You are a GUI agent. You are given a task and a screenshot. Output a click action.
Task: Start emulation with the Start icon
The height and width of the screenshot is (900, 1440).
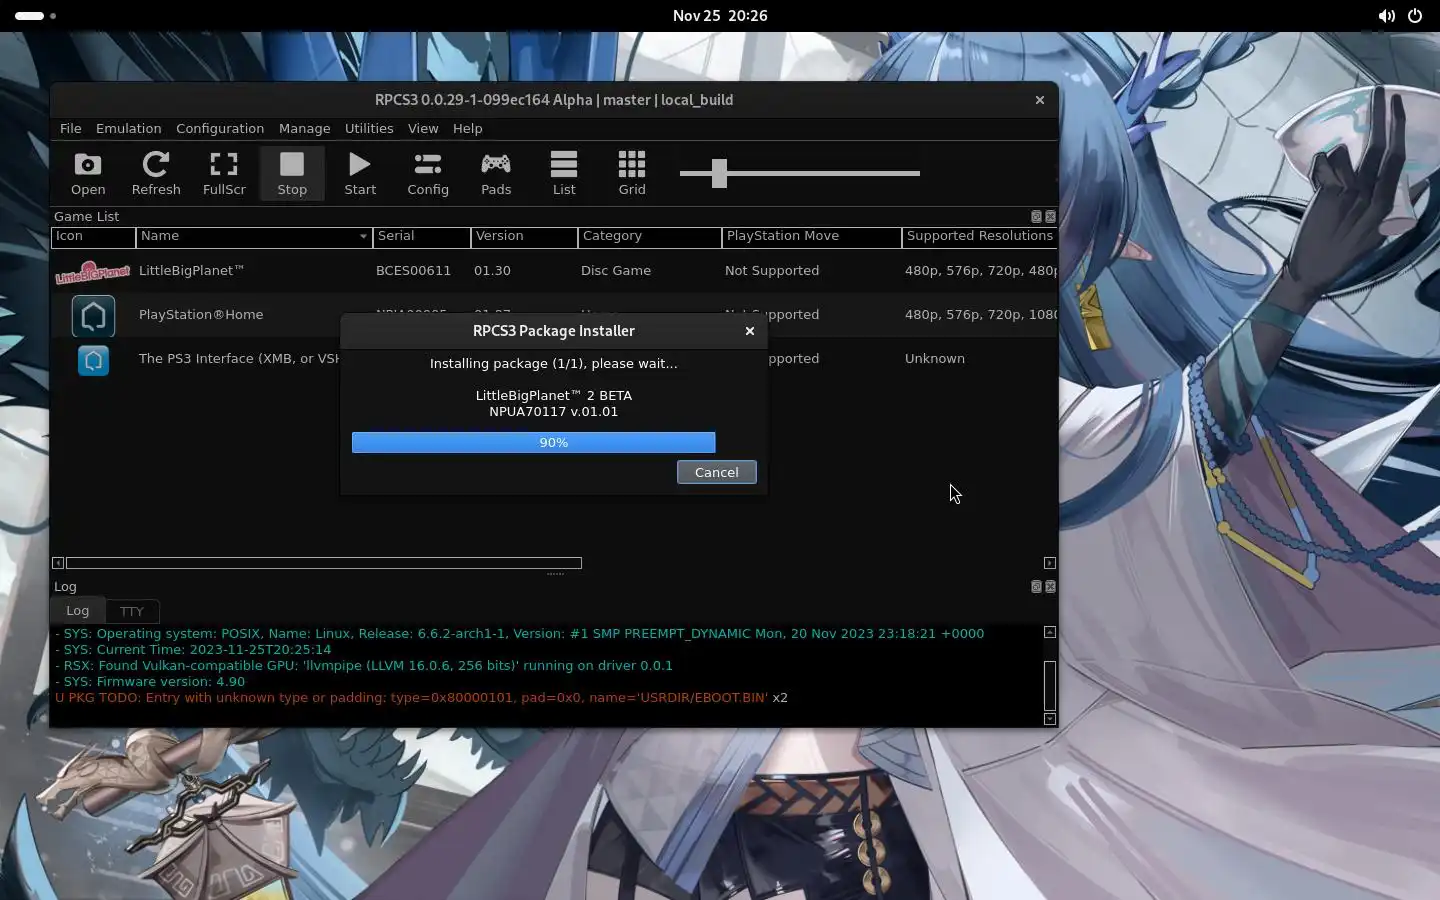pos(360,173)
